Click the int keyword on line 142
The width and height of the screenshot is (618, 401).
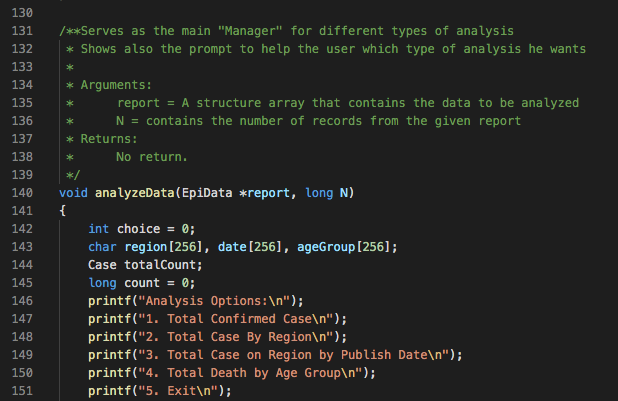coord(99,229)
